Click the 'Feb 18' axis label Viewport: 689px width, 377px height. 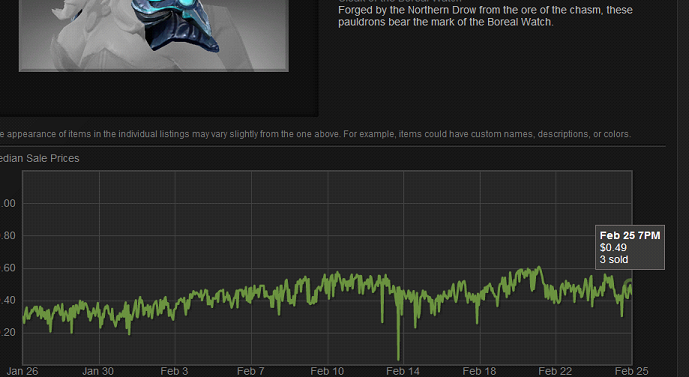coord(479,371)
